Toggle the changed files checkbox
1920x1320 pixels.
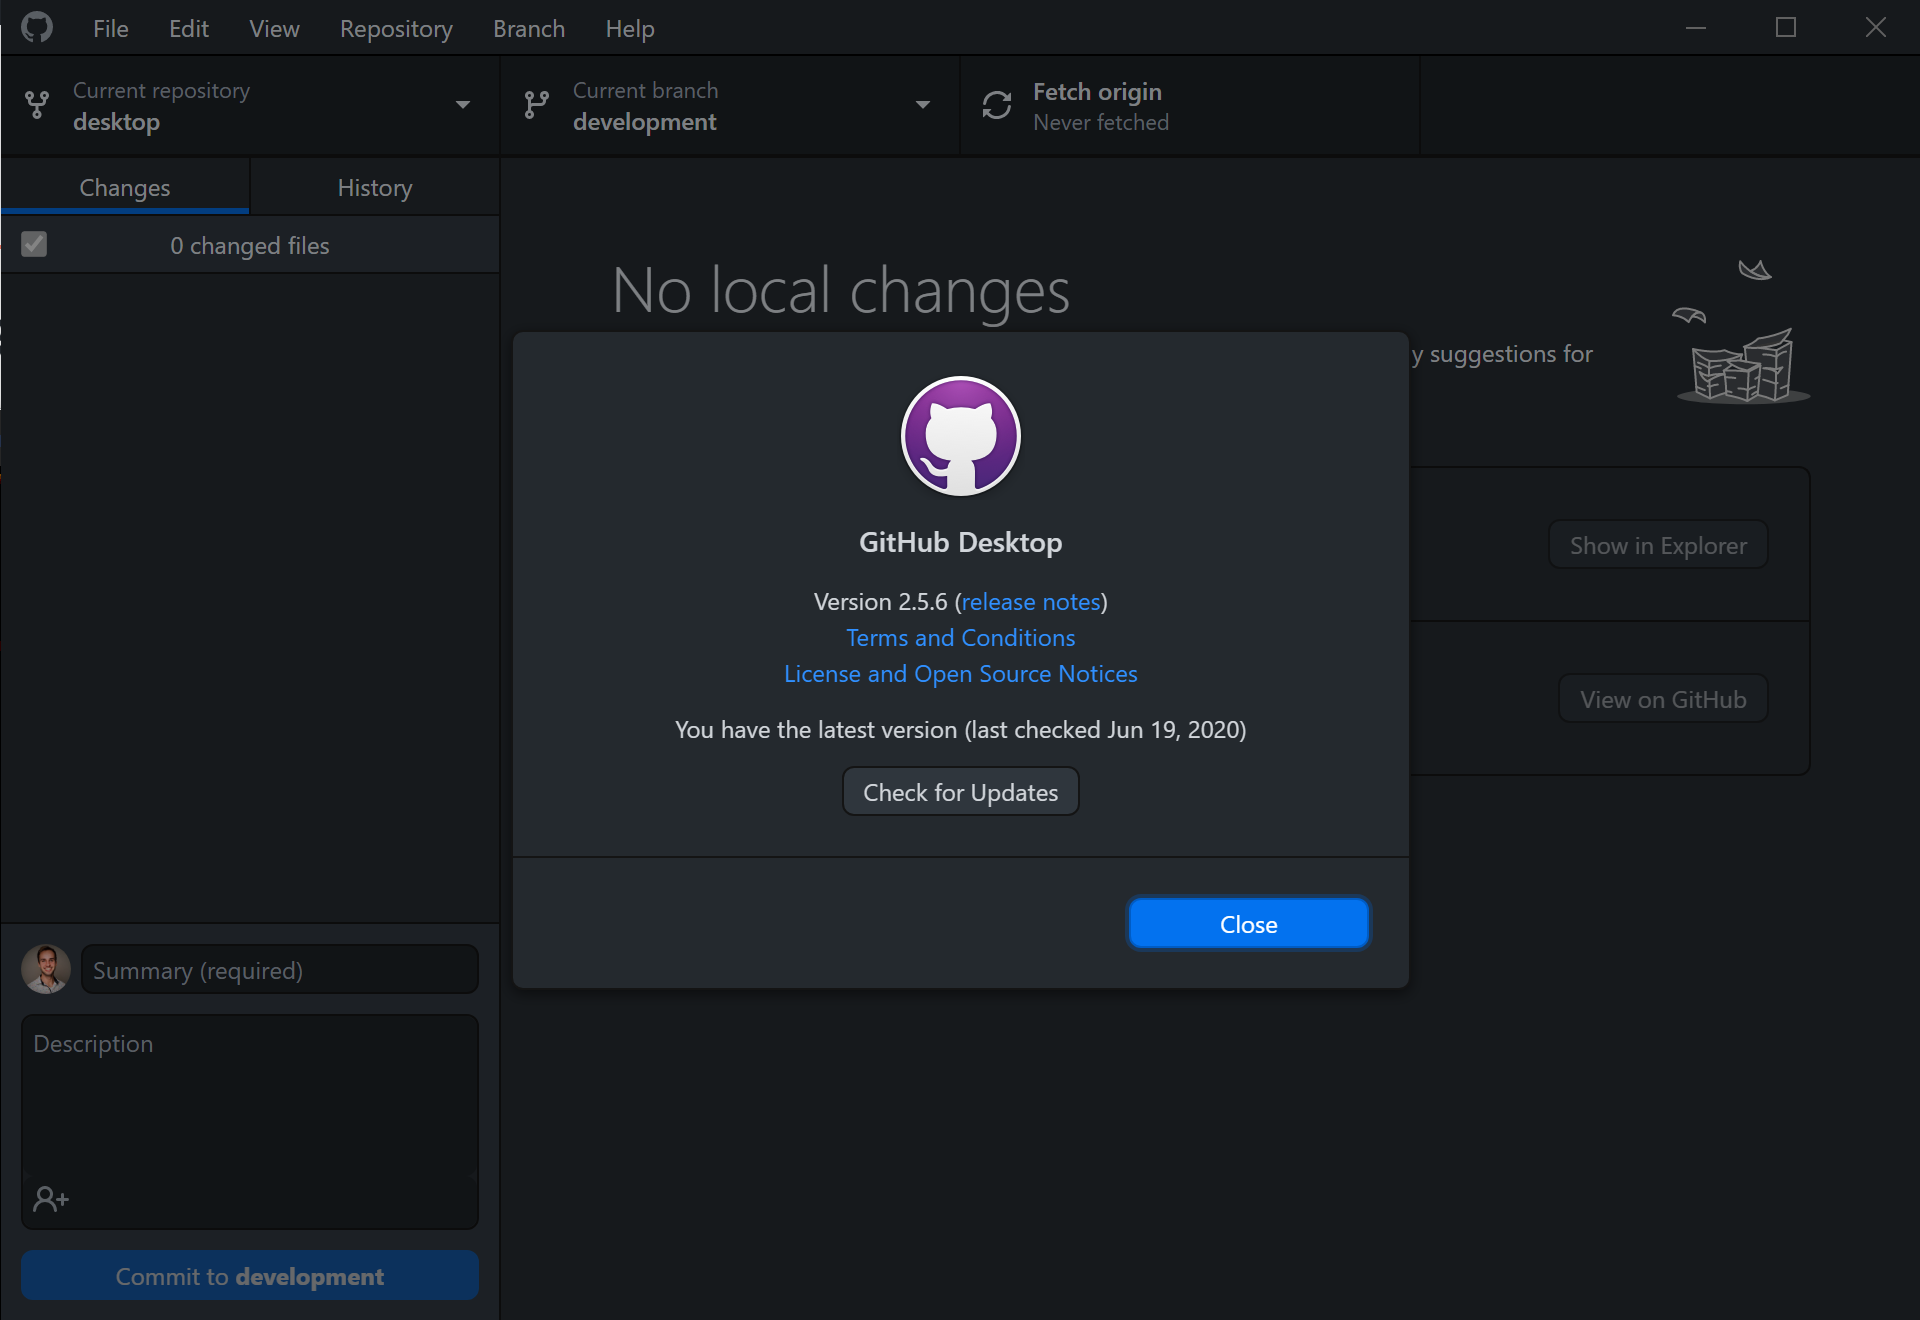34,245
